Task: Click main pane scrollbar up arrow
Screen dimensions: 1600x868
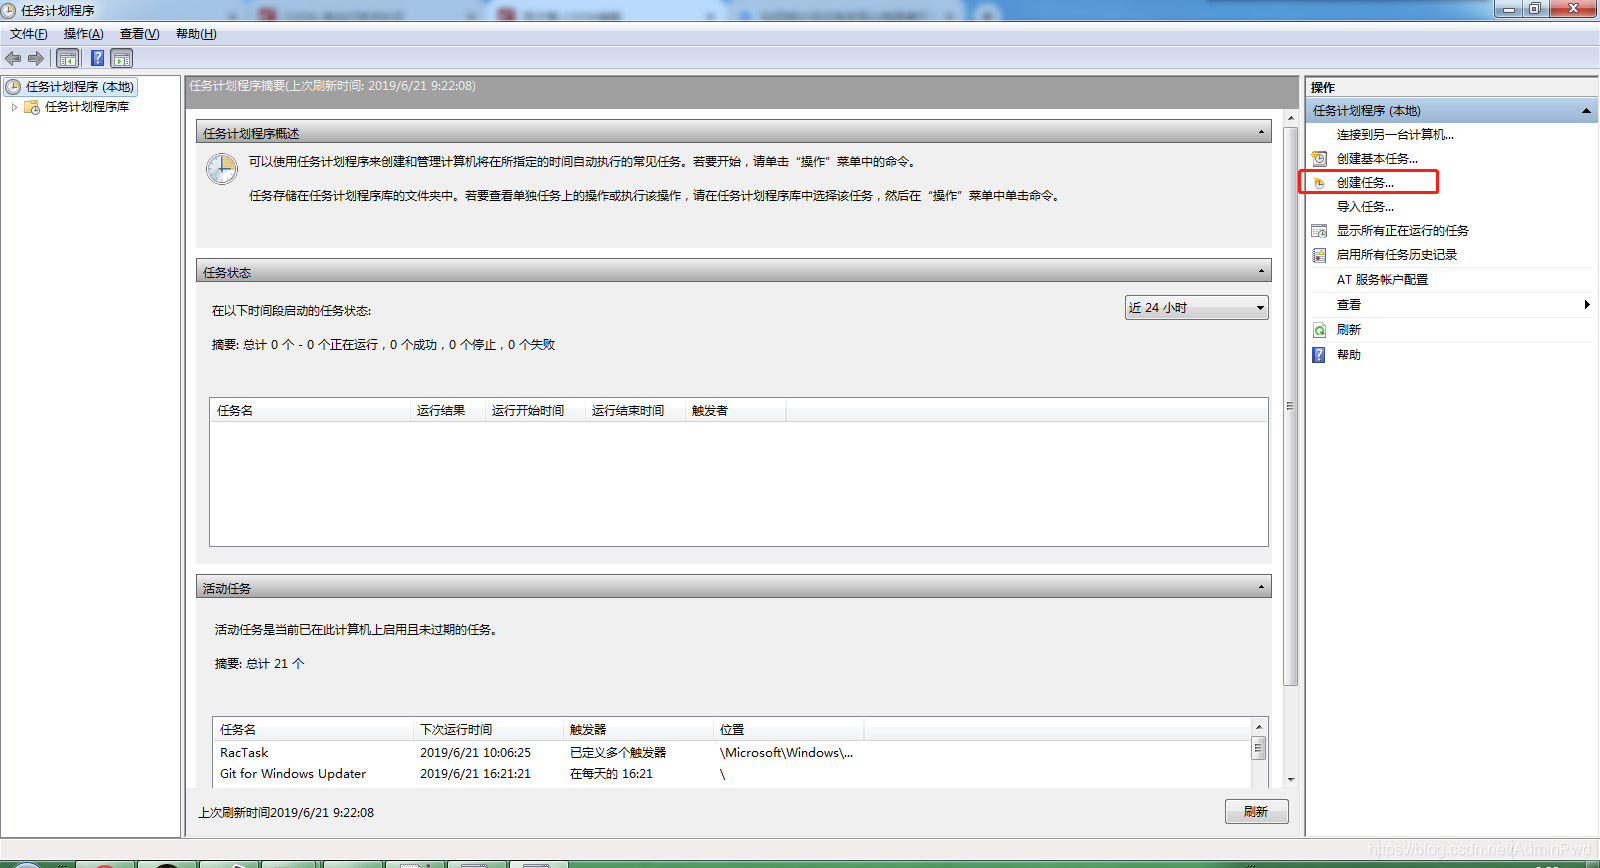Action: point(1291,118)
